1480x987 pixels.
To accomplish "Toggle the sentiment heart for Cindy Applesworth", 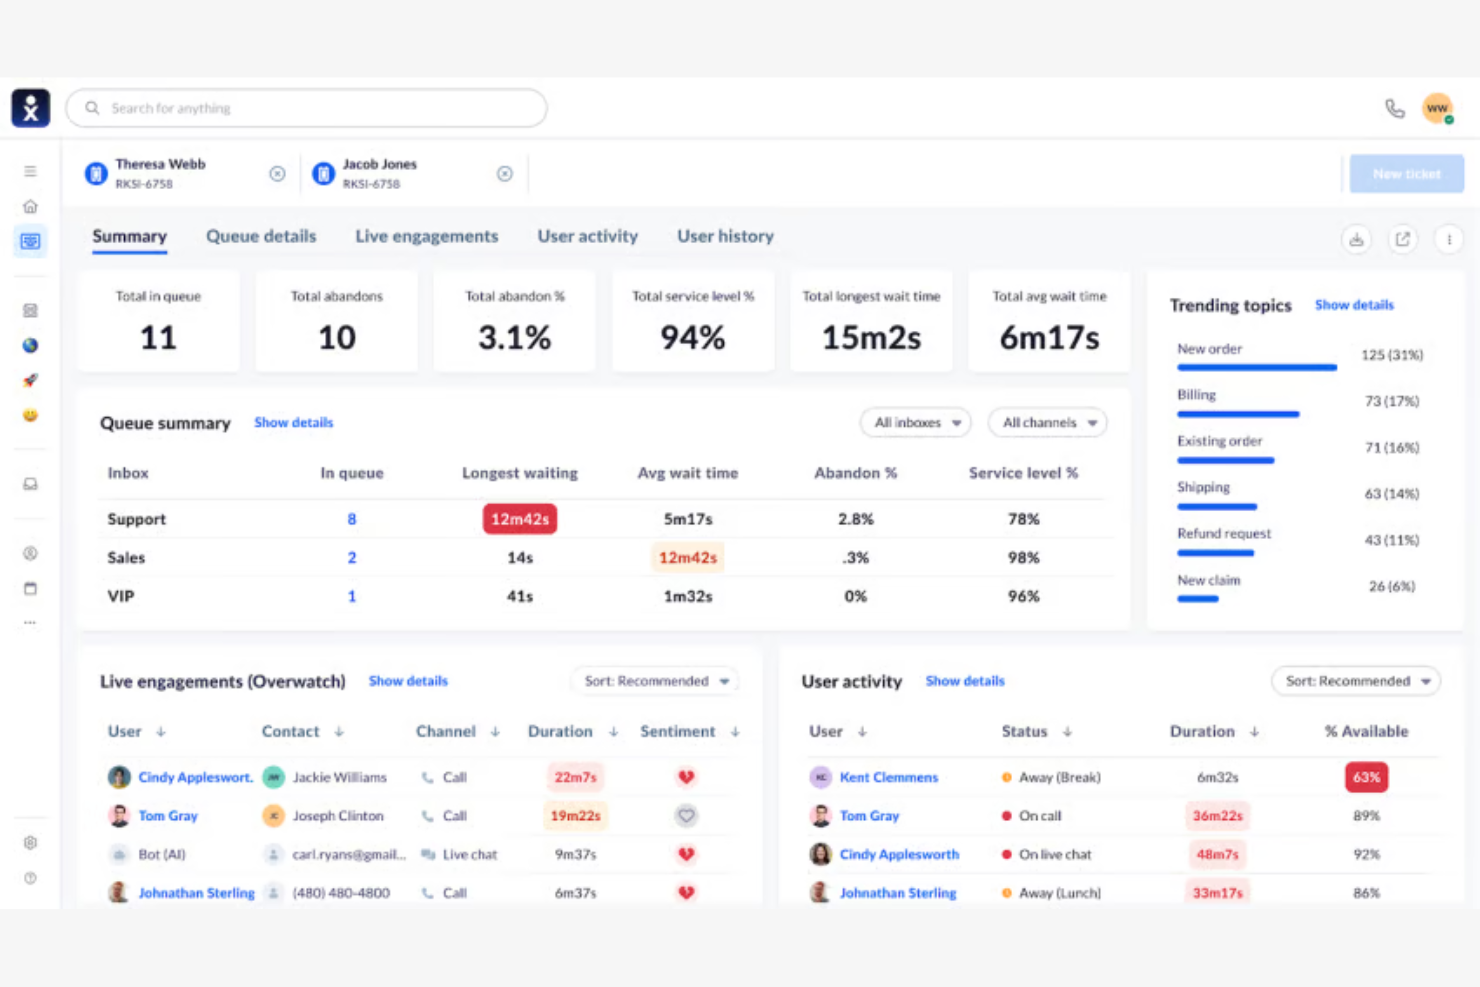I will 686,777.
